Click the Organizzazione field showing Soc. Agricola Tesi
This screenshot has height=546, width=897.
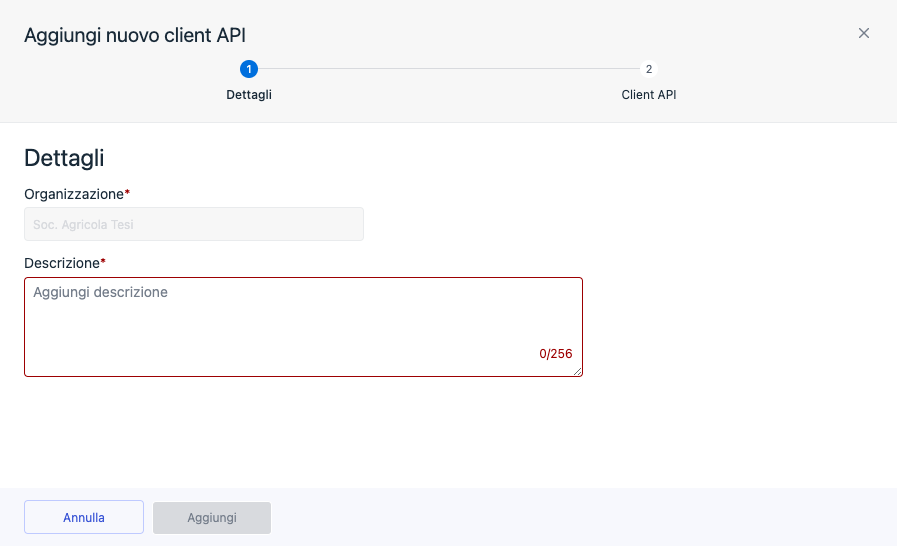[194, 224]
